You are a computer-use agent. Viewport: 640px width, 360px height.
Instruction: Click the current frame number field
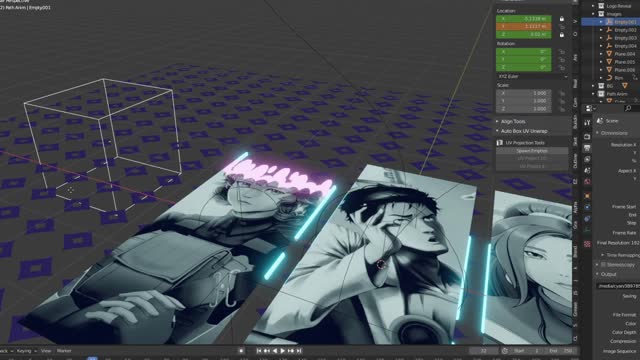484,351
